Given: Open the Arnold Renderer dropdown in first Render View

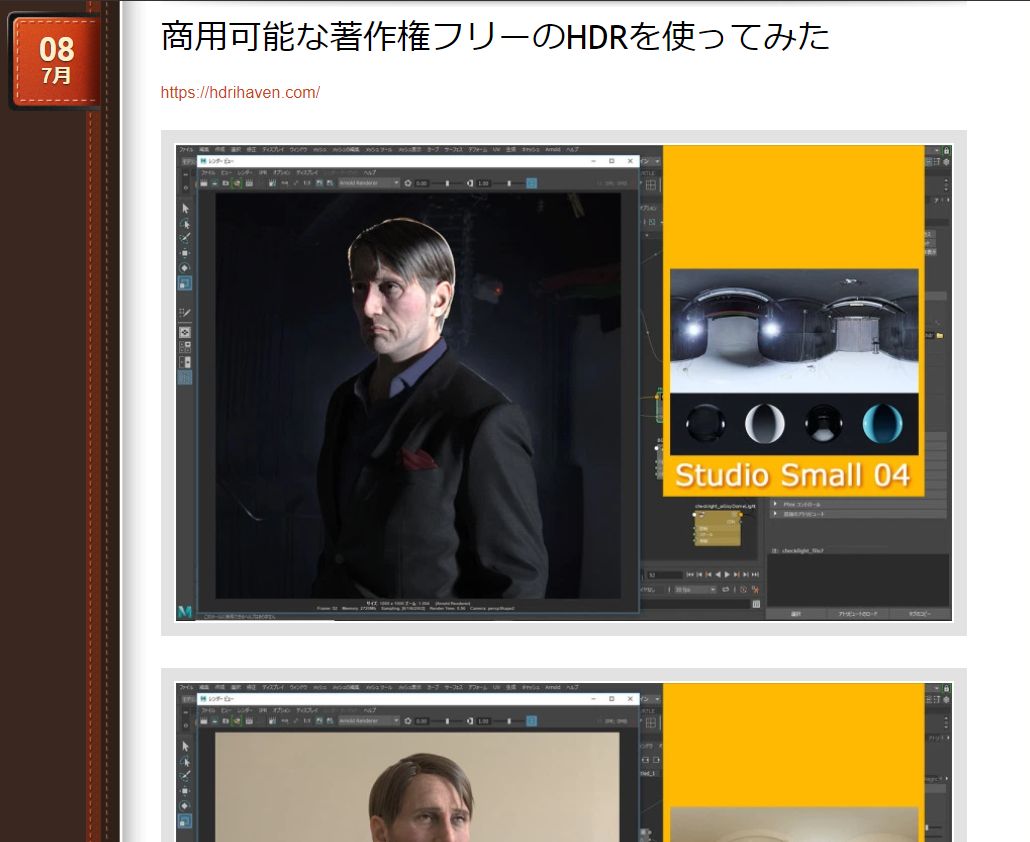Looking at the screenshot, I should pyautogui.click(x=369, y=183).
